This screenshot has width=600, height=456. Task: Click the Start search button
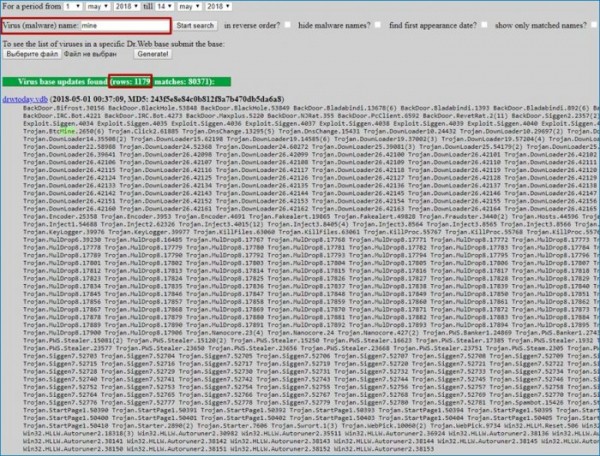[195, 26]
